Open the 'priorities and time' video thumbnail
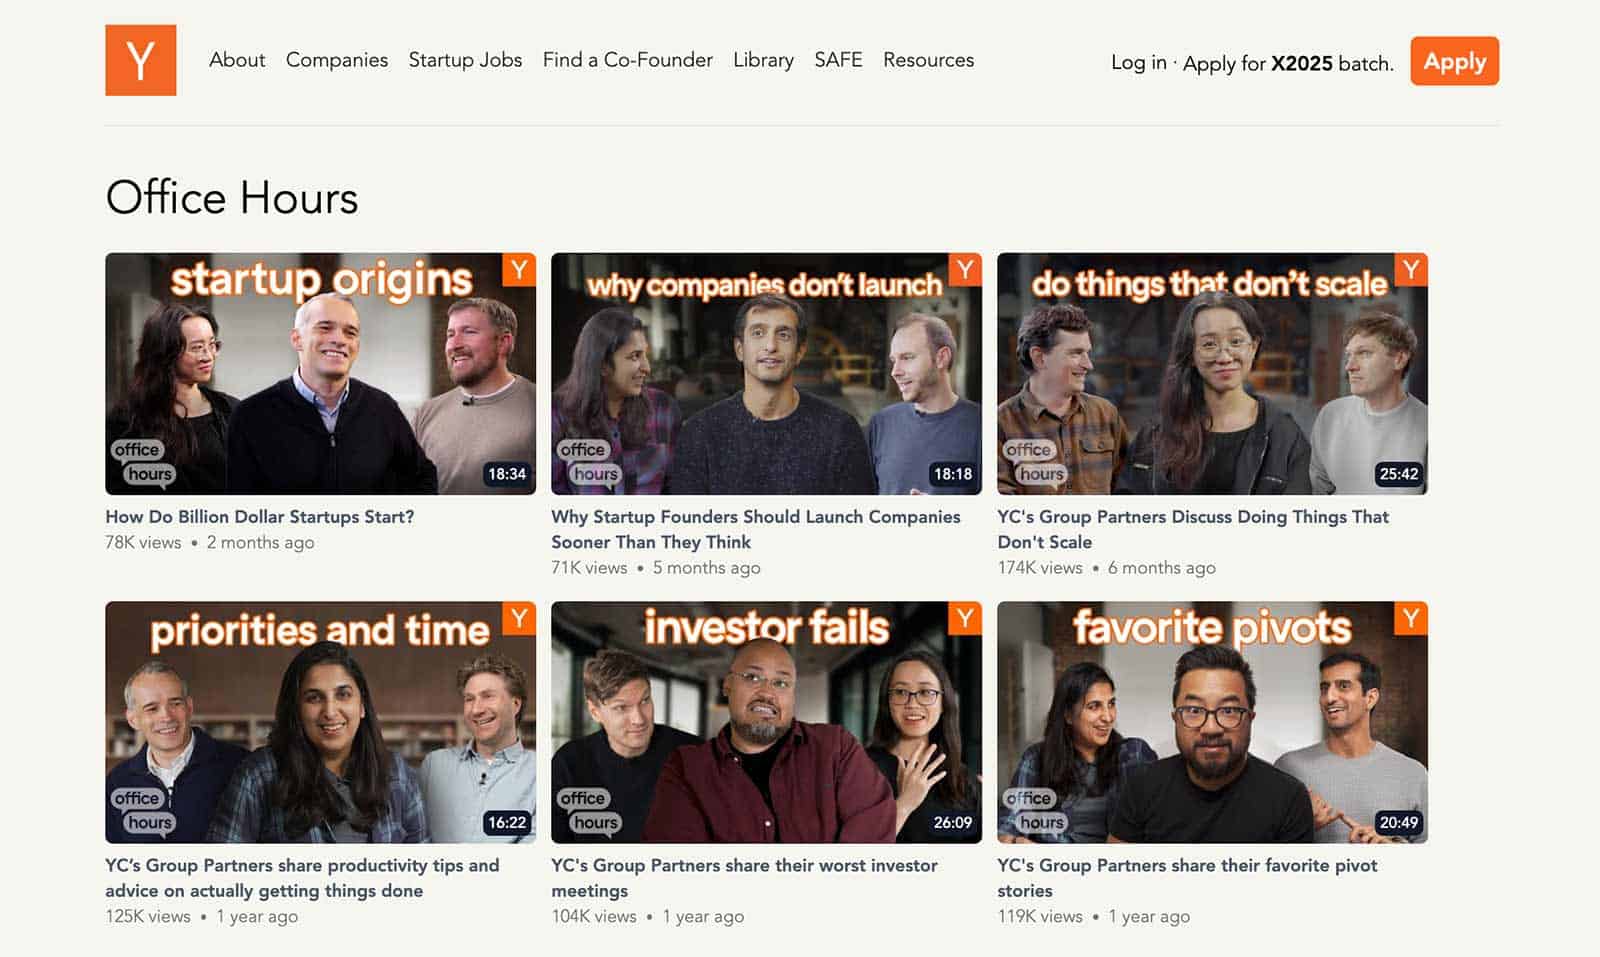 pos(321,722)
